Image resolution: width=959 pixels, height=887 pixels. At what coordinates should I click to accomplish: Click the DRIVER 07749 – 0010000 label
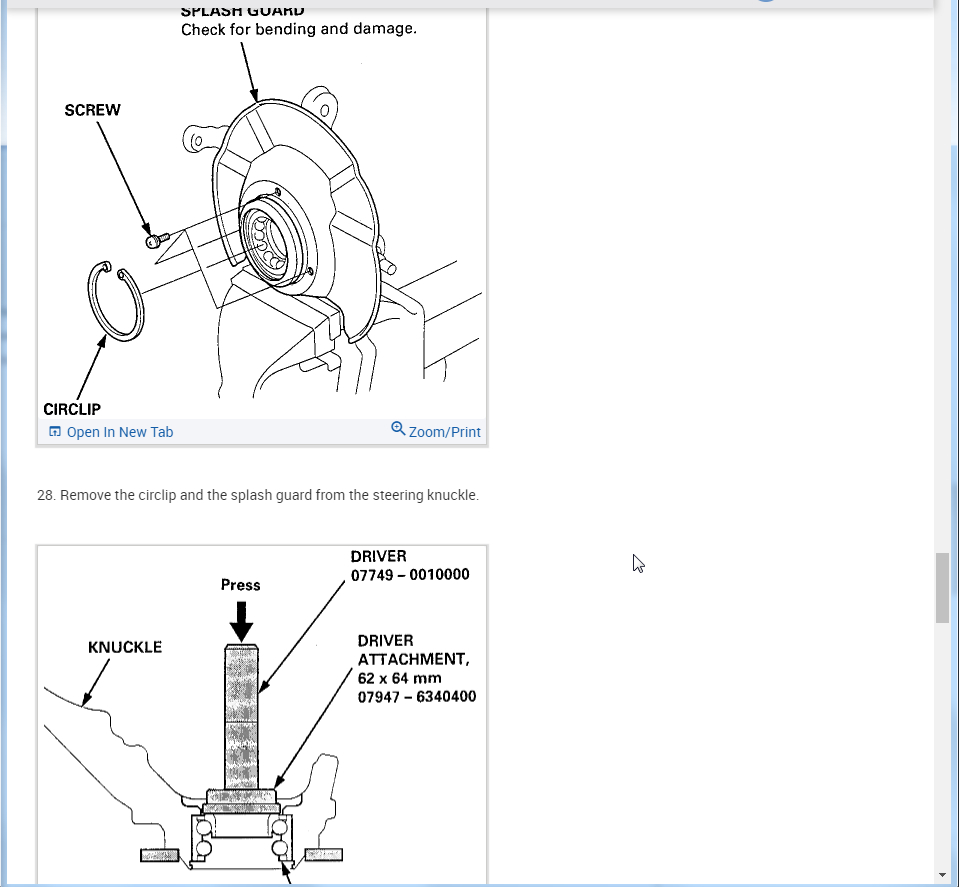410,565
